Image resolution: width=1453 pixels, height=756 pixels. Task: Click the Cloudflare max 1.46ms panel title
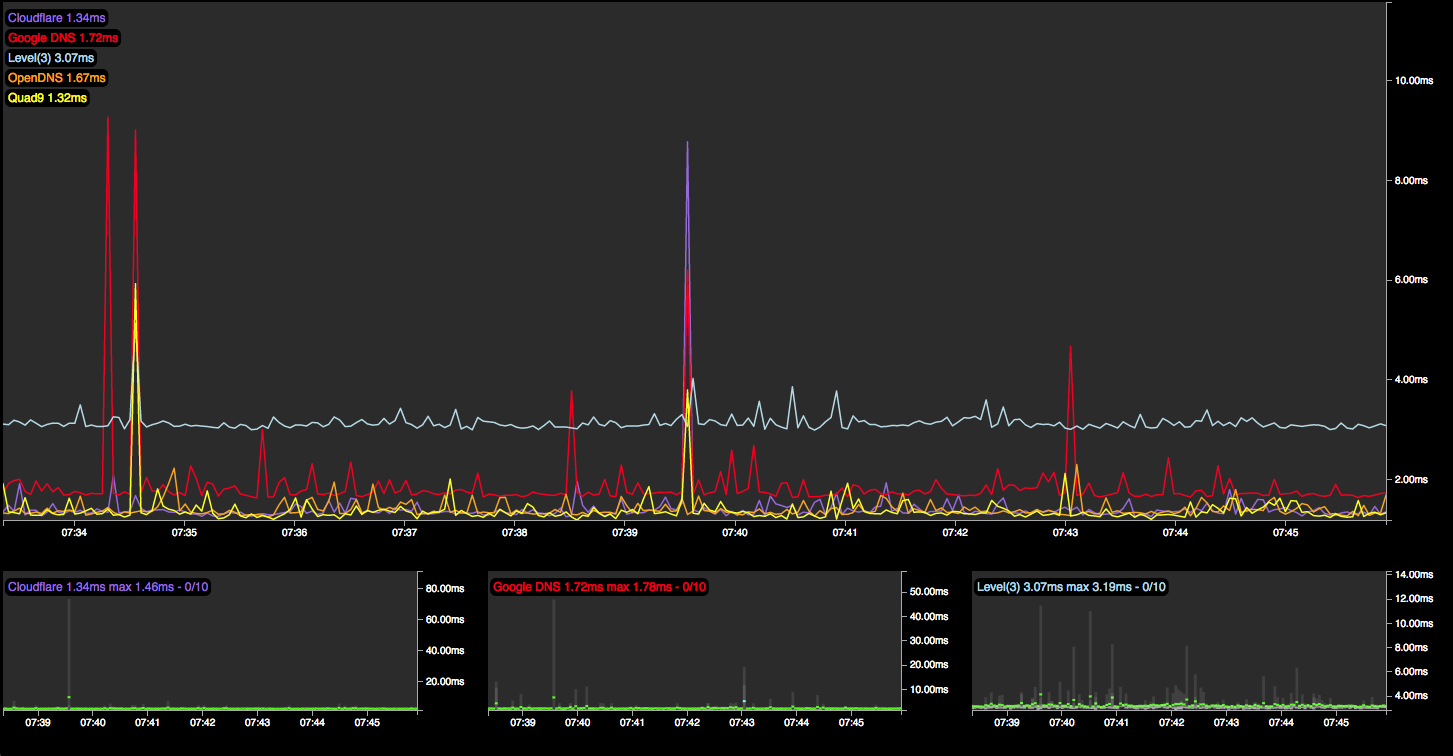[x=108, y=587]
